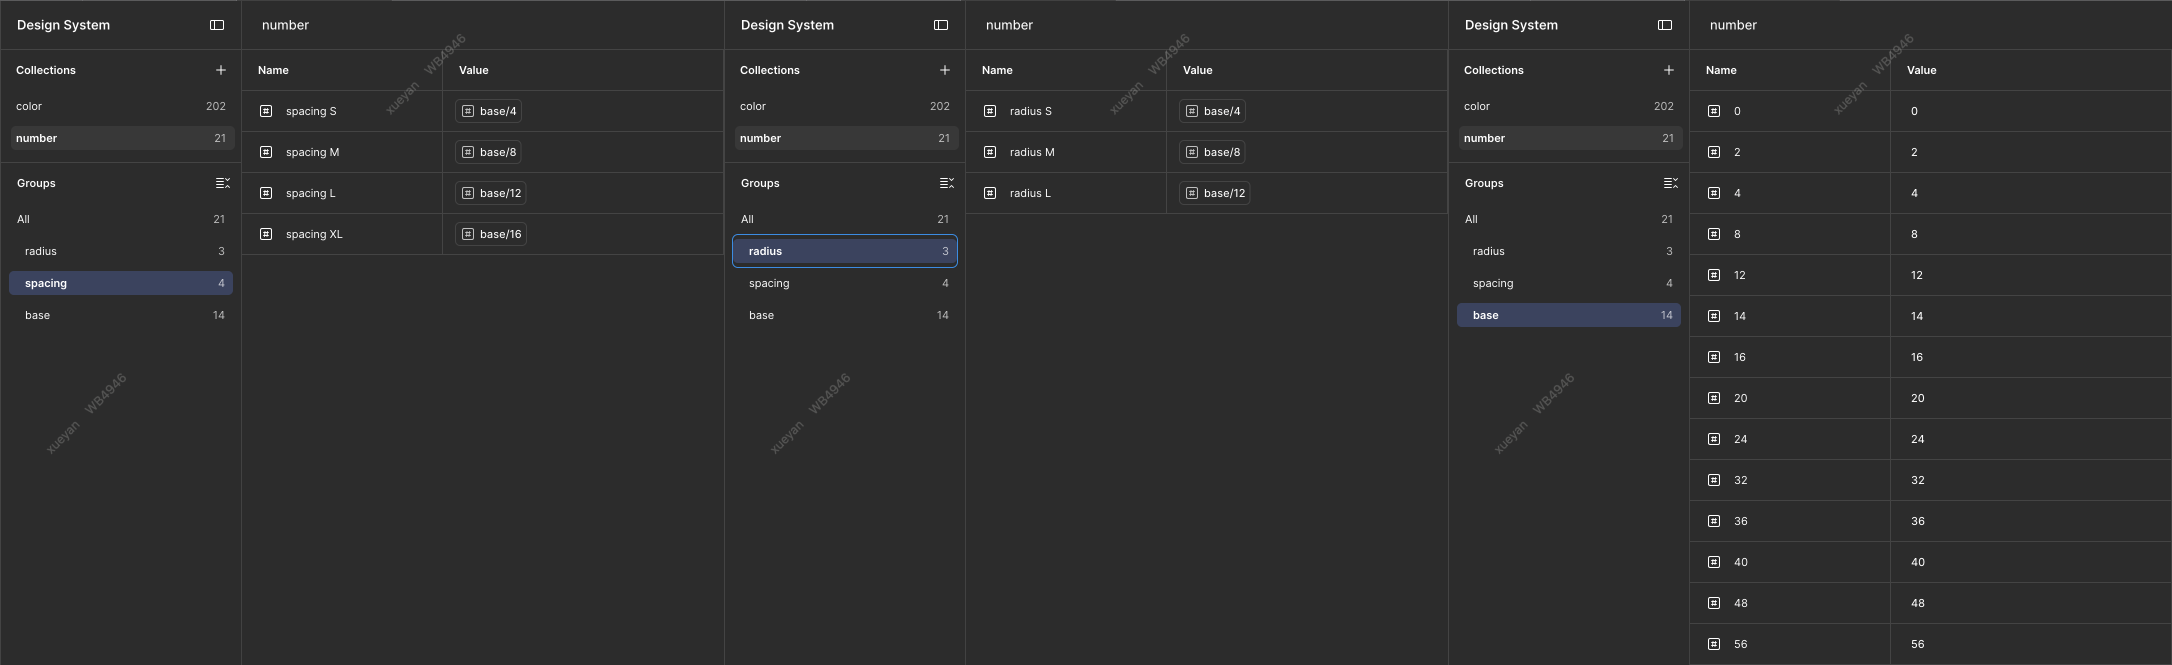Select the highlighted spacing group with 4 items
The width and height of the screenshot is (2172, 665).
tap(121, 283)
